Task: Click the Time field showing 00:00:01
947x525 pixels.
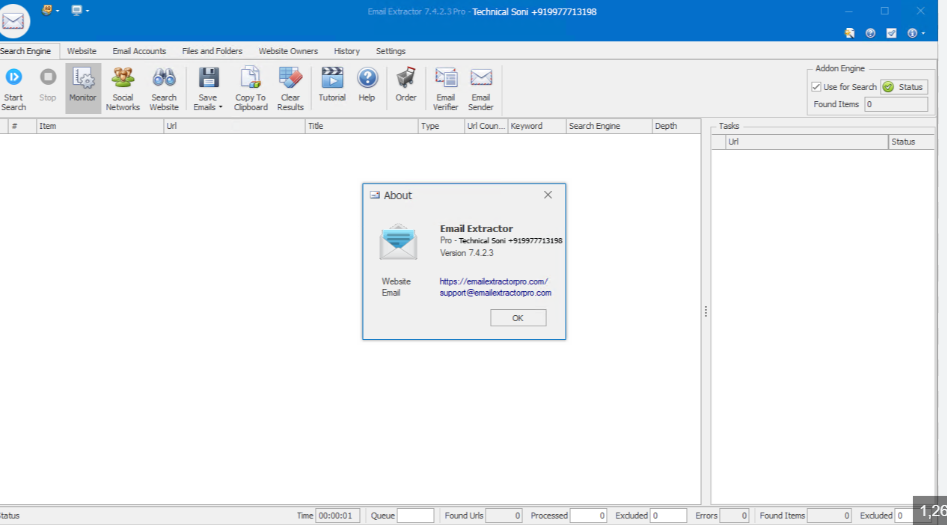Action: pos(338,515)
